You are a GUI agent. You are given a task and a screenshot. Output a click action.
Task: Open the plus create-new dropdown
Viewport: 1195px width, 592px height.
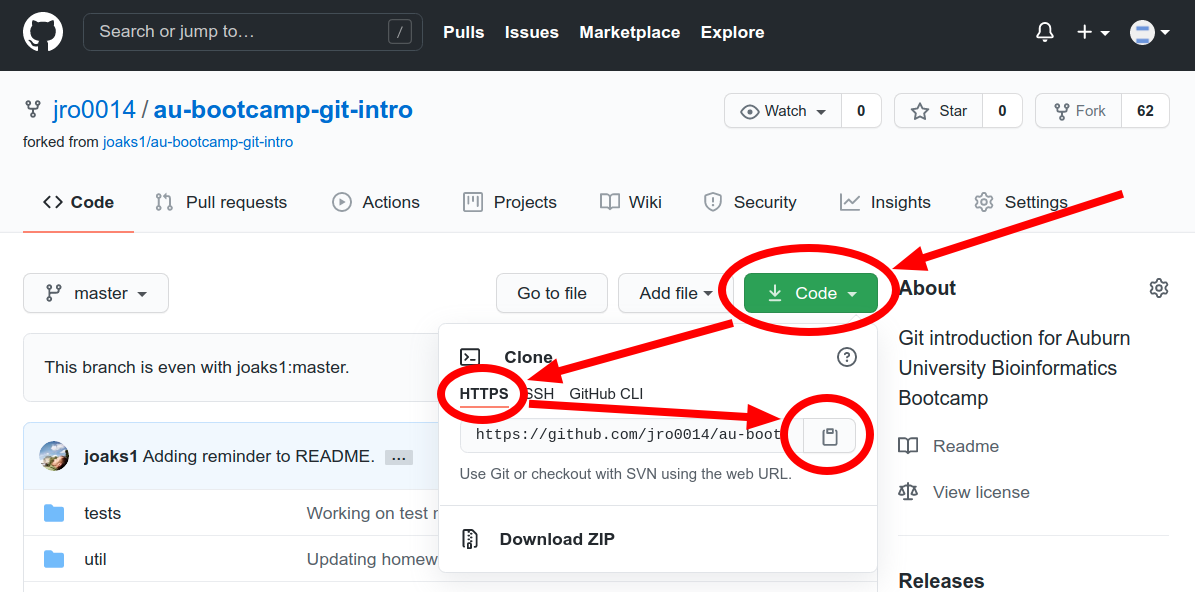coord(1092,32)
